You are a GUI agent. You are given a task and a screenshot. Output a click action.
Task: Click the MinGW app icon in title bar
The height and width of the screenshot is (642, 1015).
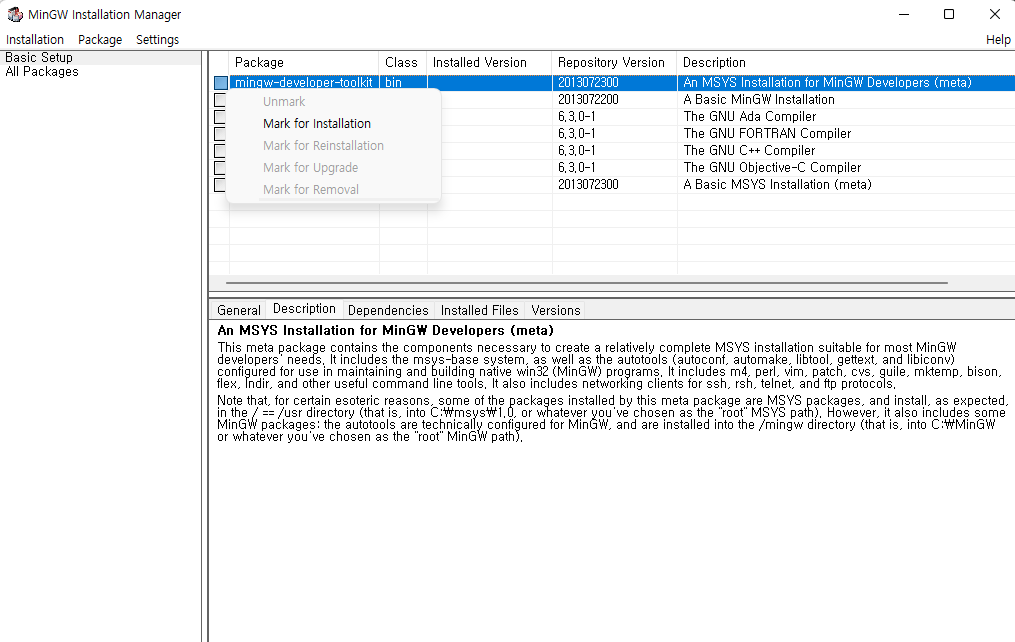click(x=15, y=14)
